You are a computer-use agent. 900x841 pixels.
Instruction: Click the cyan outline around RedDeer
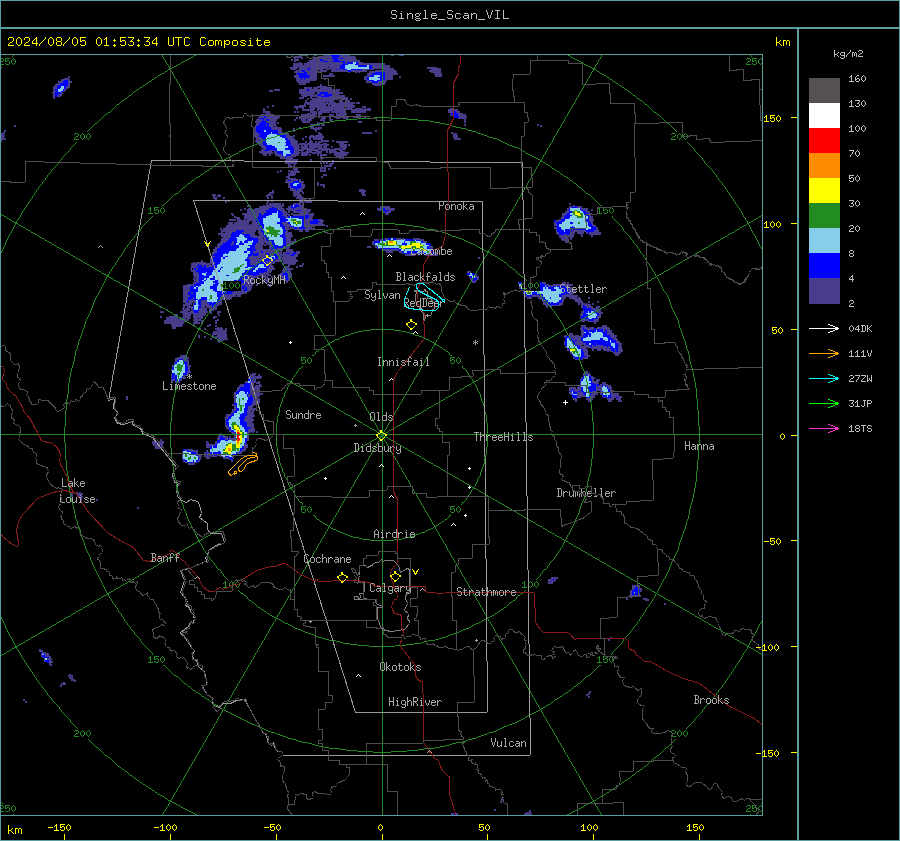[x=424, y=297]
